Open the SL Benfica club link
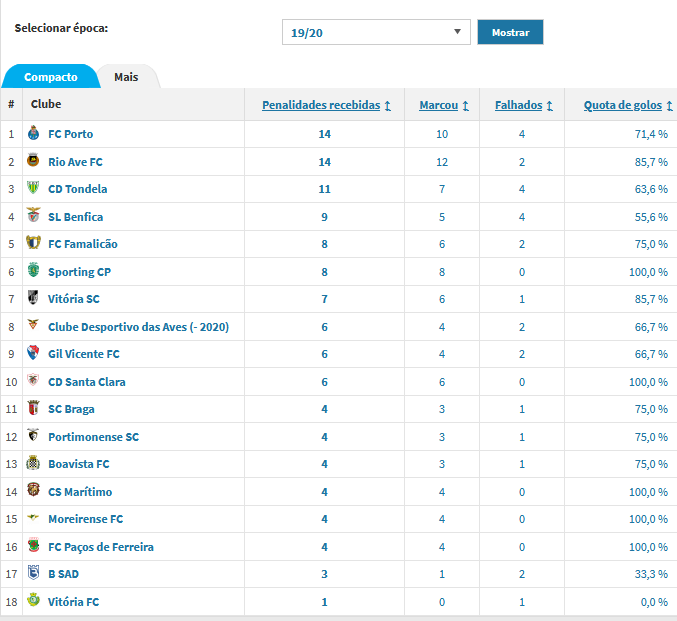Screen dimensions: 677x621 [76, 217]
